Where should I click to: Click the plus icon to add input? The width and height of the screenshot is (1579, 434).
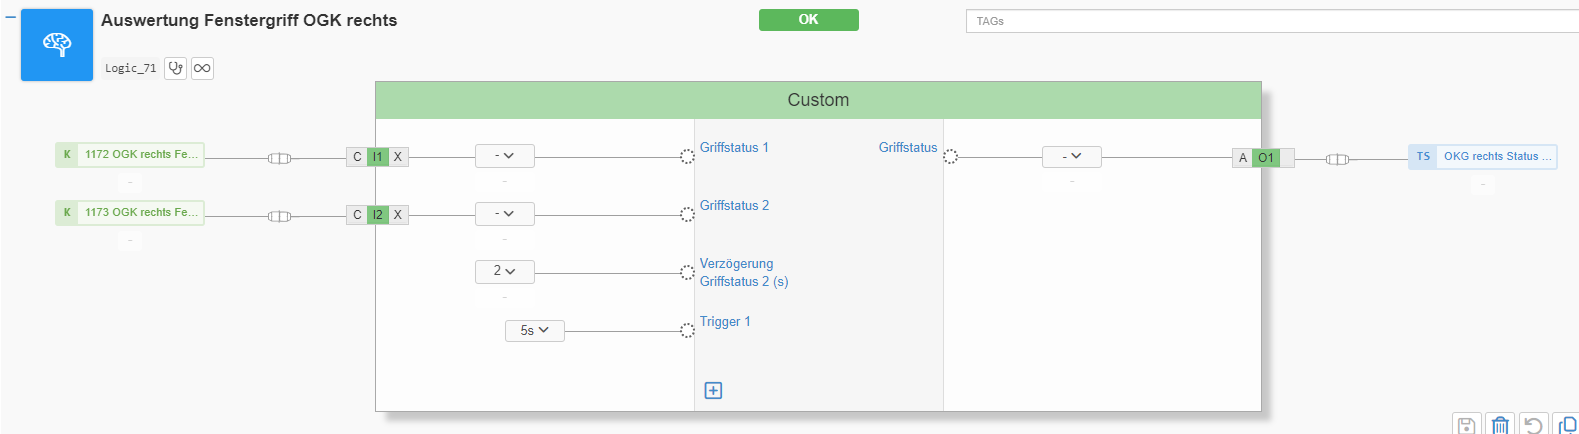(x=713, y=390)
